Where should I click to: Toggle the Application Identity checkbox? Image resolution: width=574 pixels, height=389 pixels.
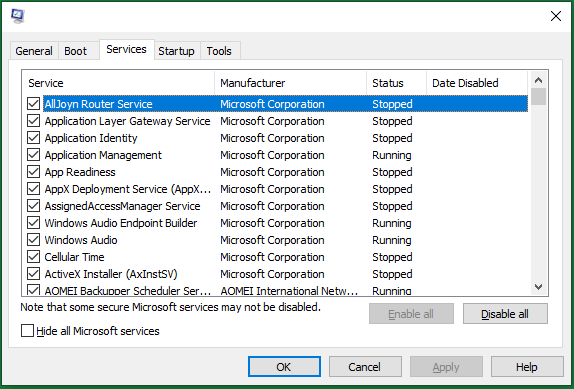click(x=33, y=138)
